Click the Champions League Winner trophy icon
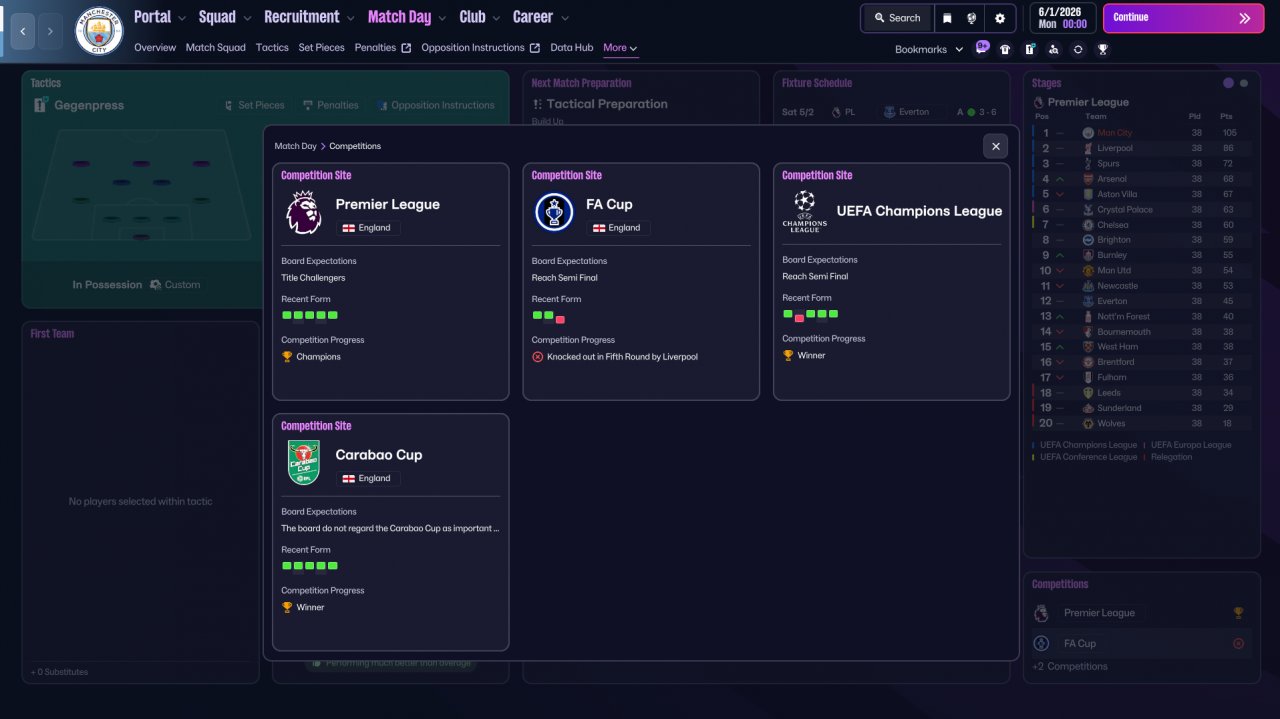This screenshot has height=719, width=1280. pos(788,355)
